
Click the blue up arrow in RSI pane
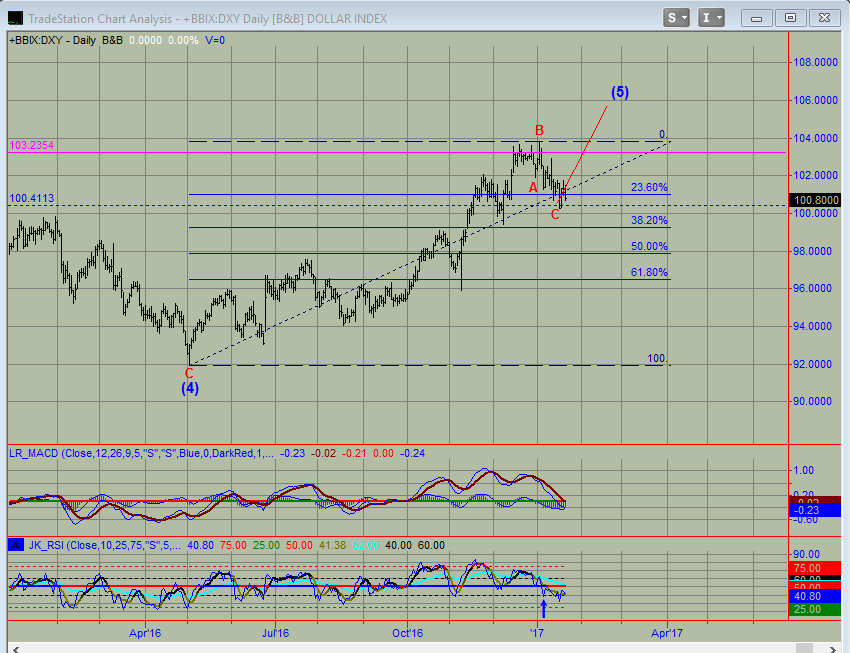(544, 609)
